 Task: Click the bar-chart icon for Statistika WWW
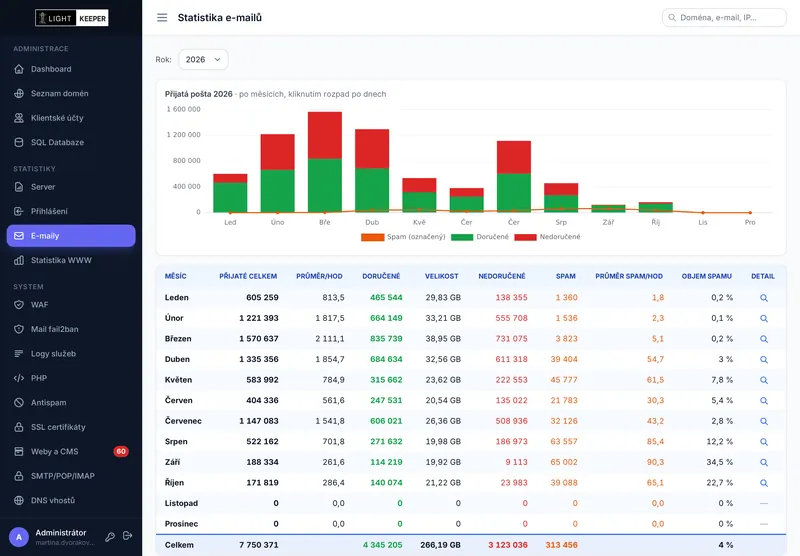19,260
